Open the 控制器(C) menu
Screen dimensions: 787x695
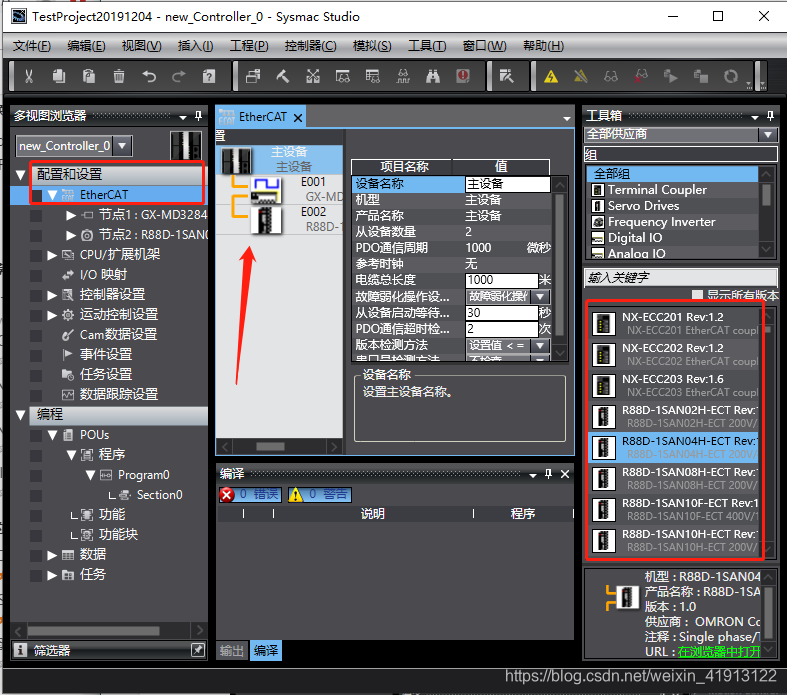tap(310, 46)
